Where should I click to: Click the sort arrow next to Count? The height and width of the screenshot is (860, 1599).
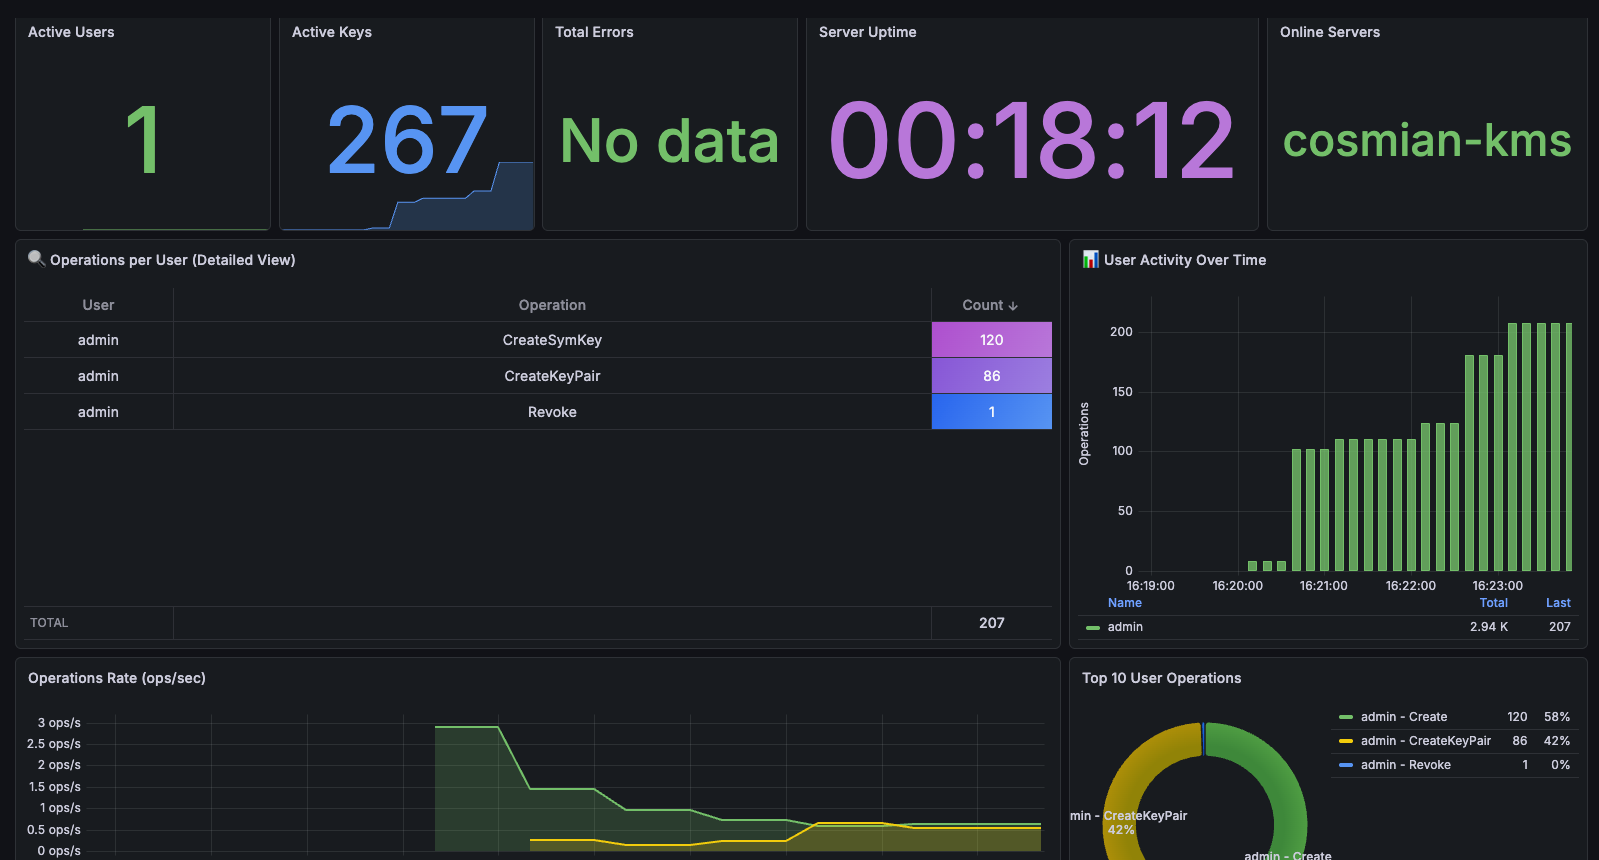1013,306
